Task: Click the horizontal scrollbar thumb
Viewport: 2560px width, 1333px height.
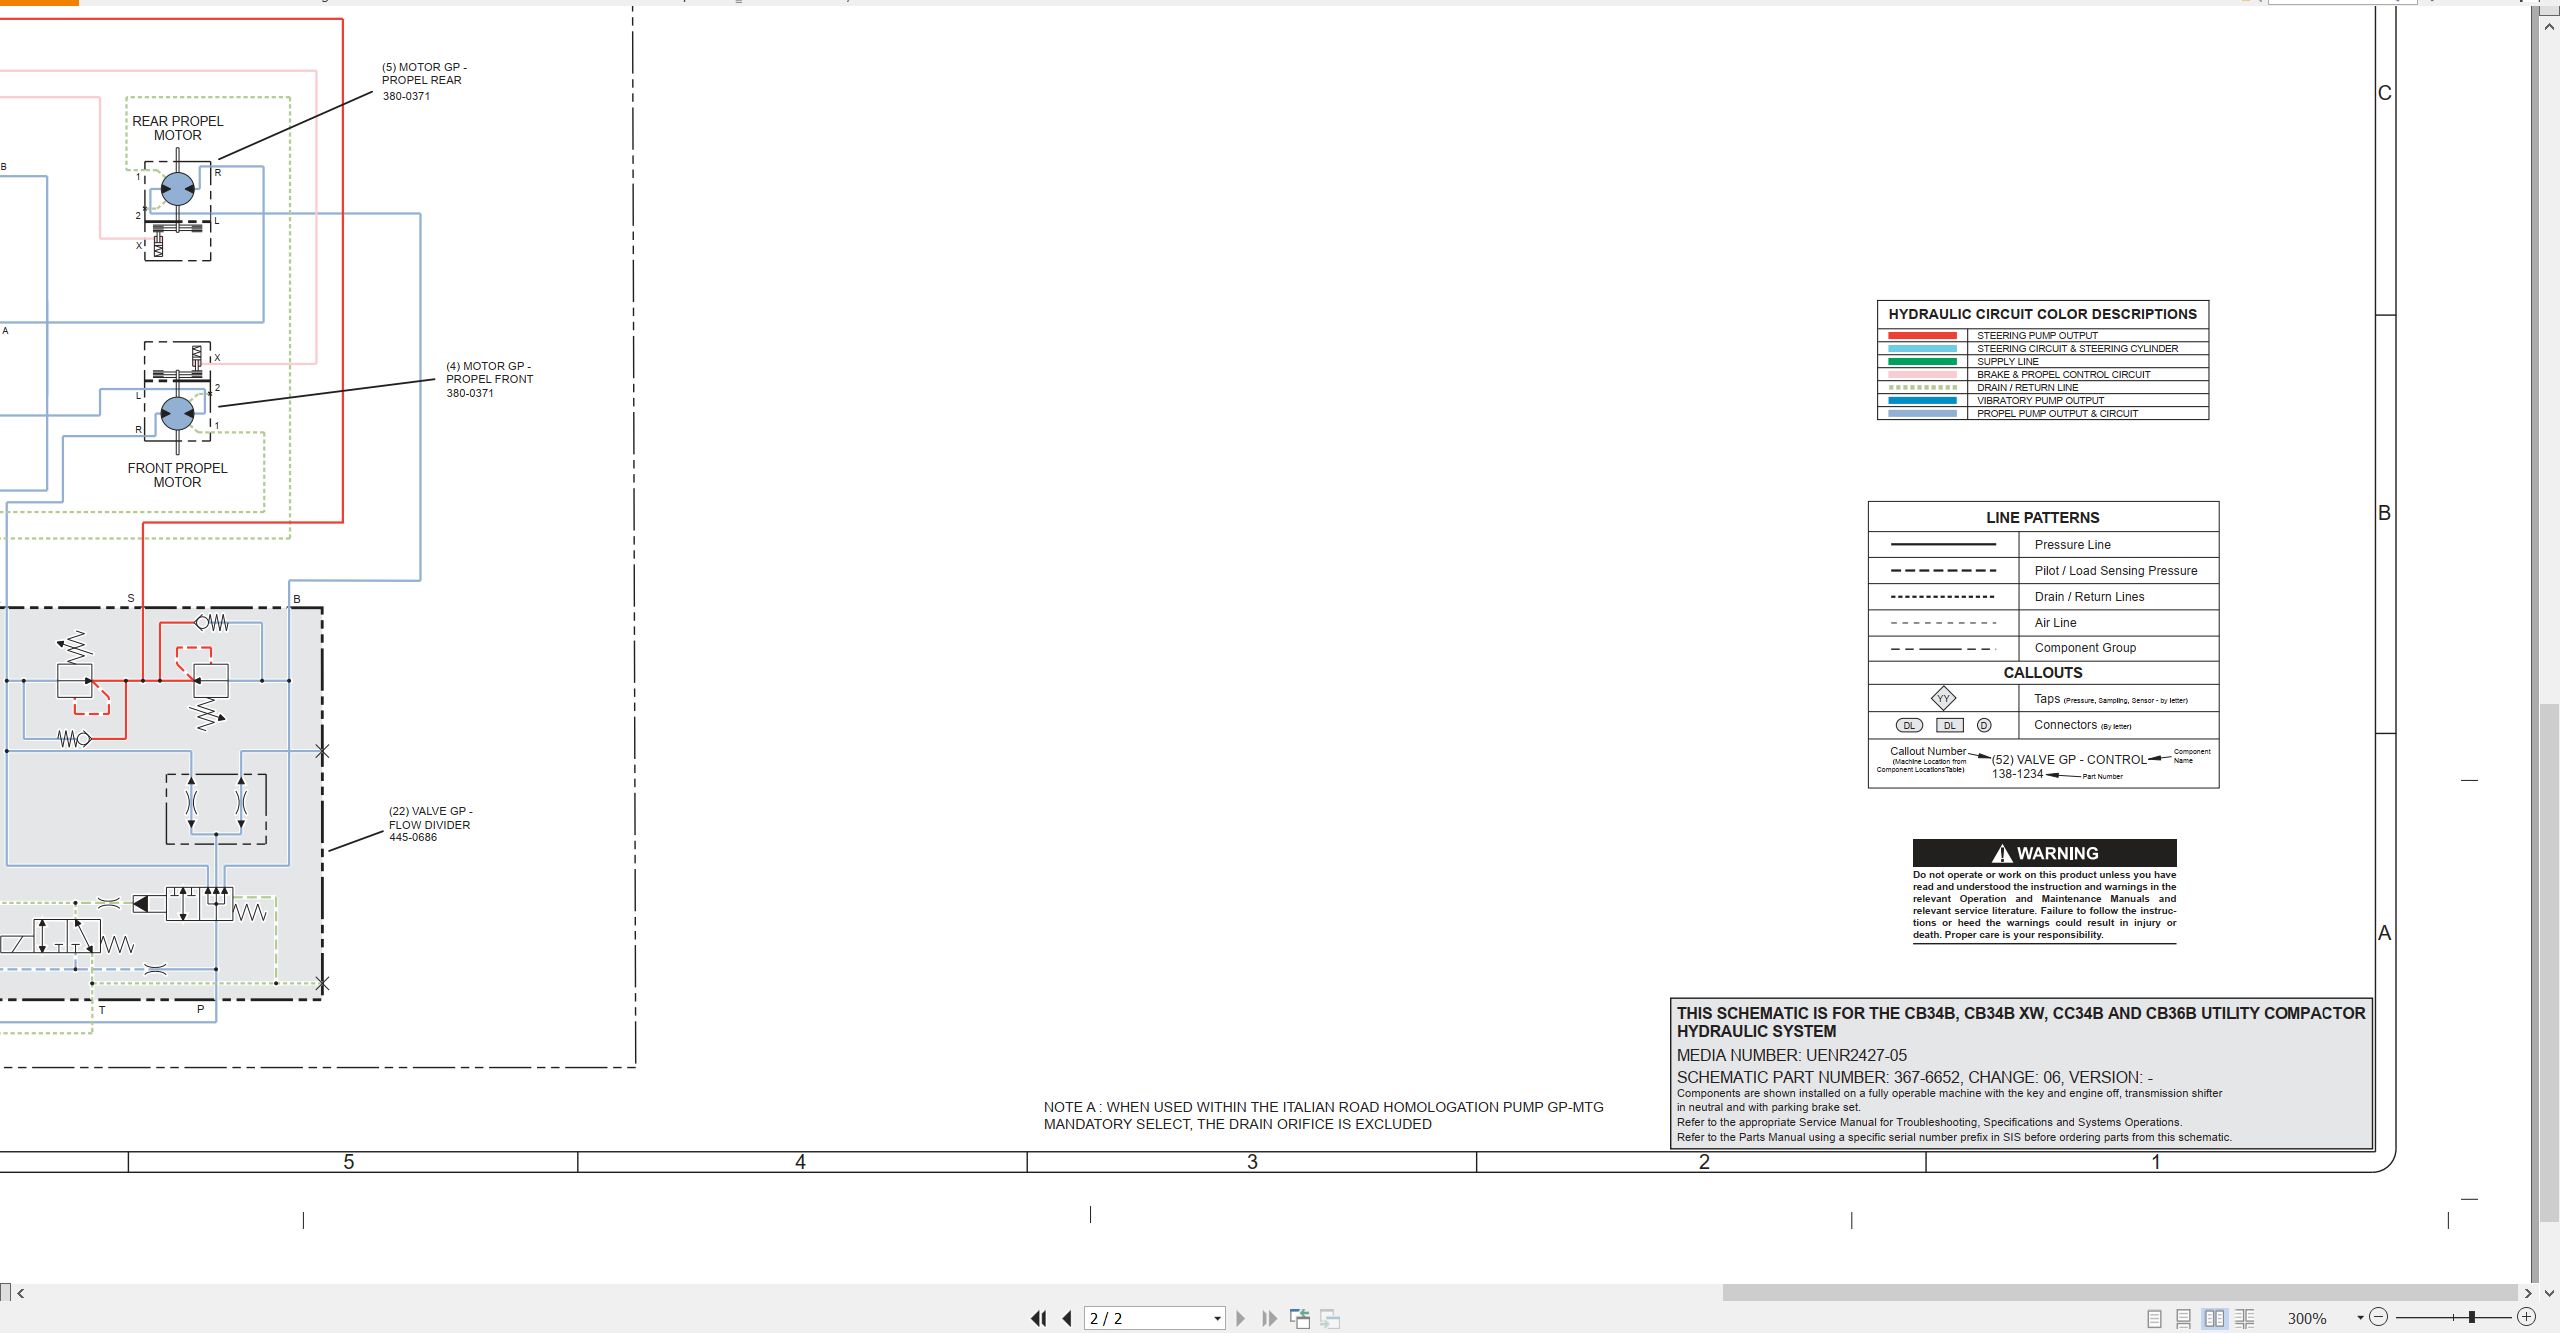Action: (2120, 1293)
